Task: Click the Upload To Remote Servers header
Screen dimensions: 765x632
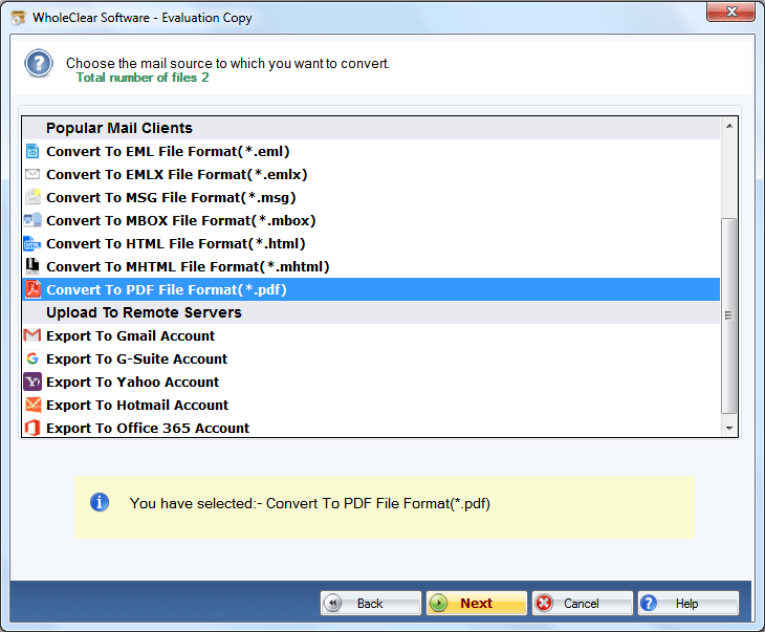Action: tap(371, 312)
